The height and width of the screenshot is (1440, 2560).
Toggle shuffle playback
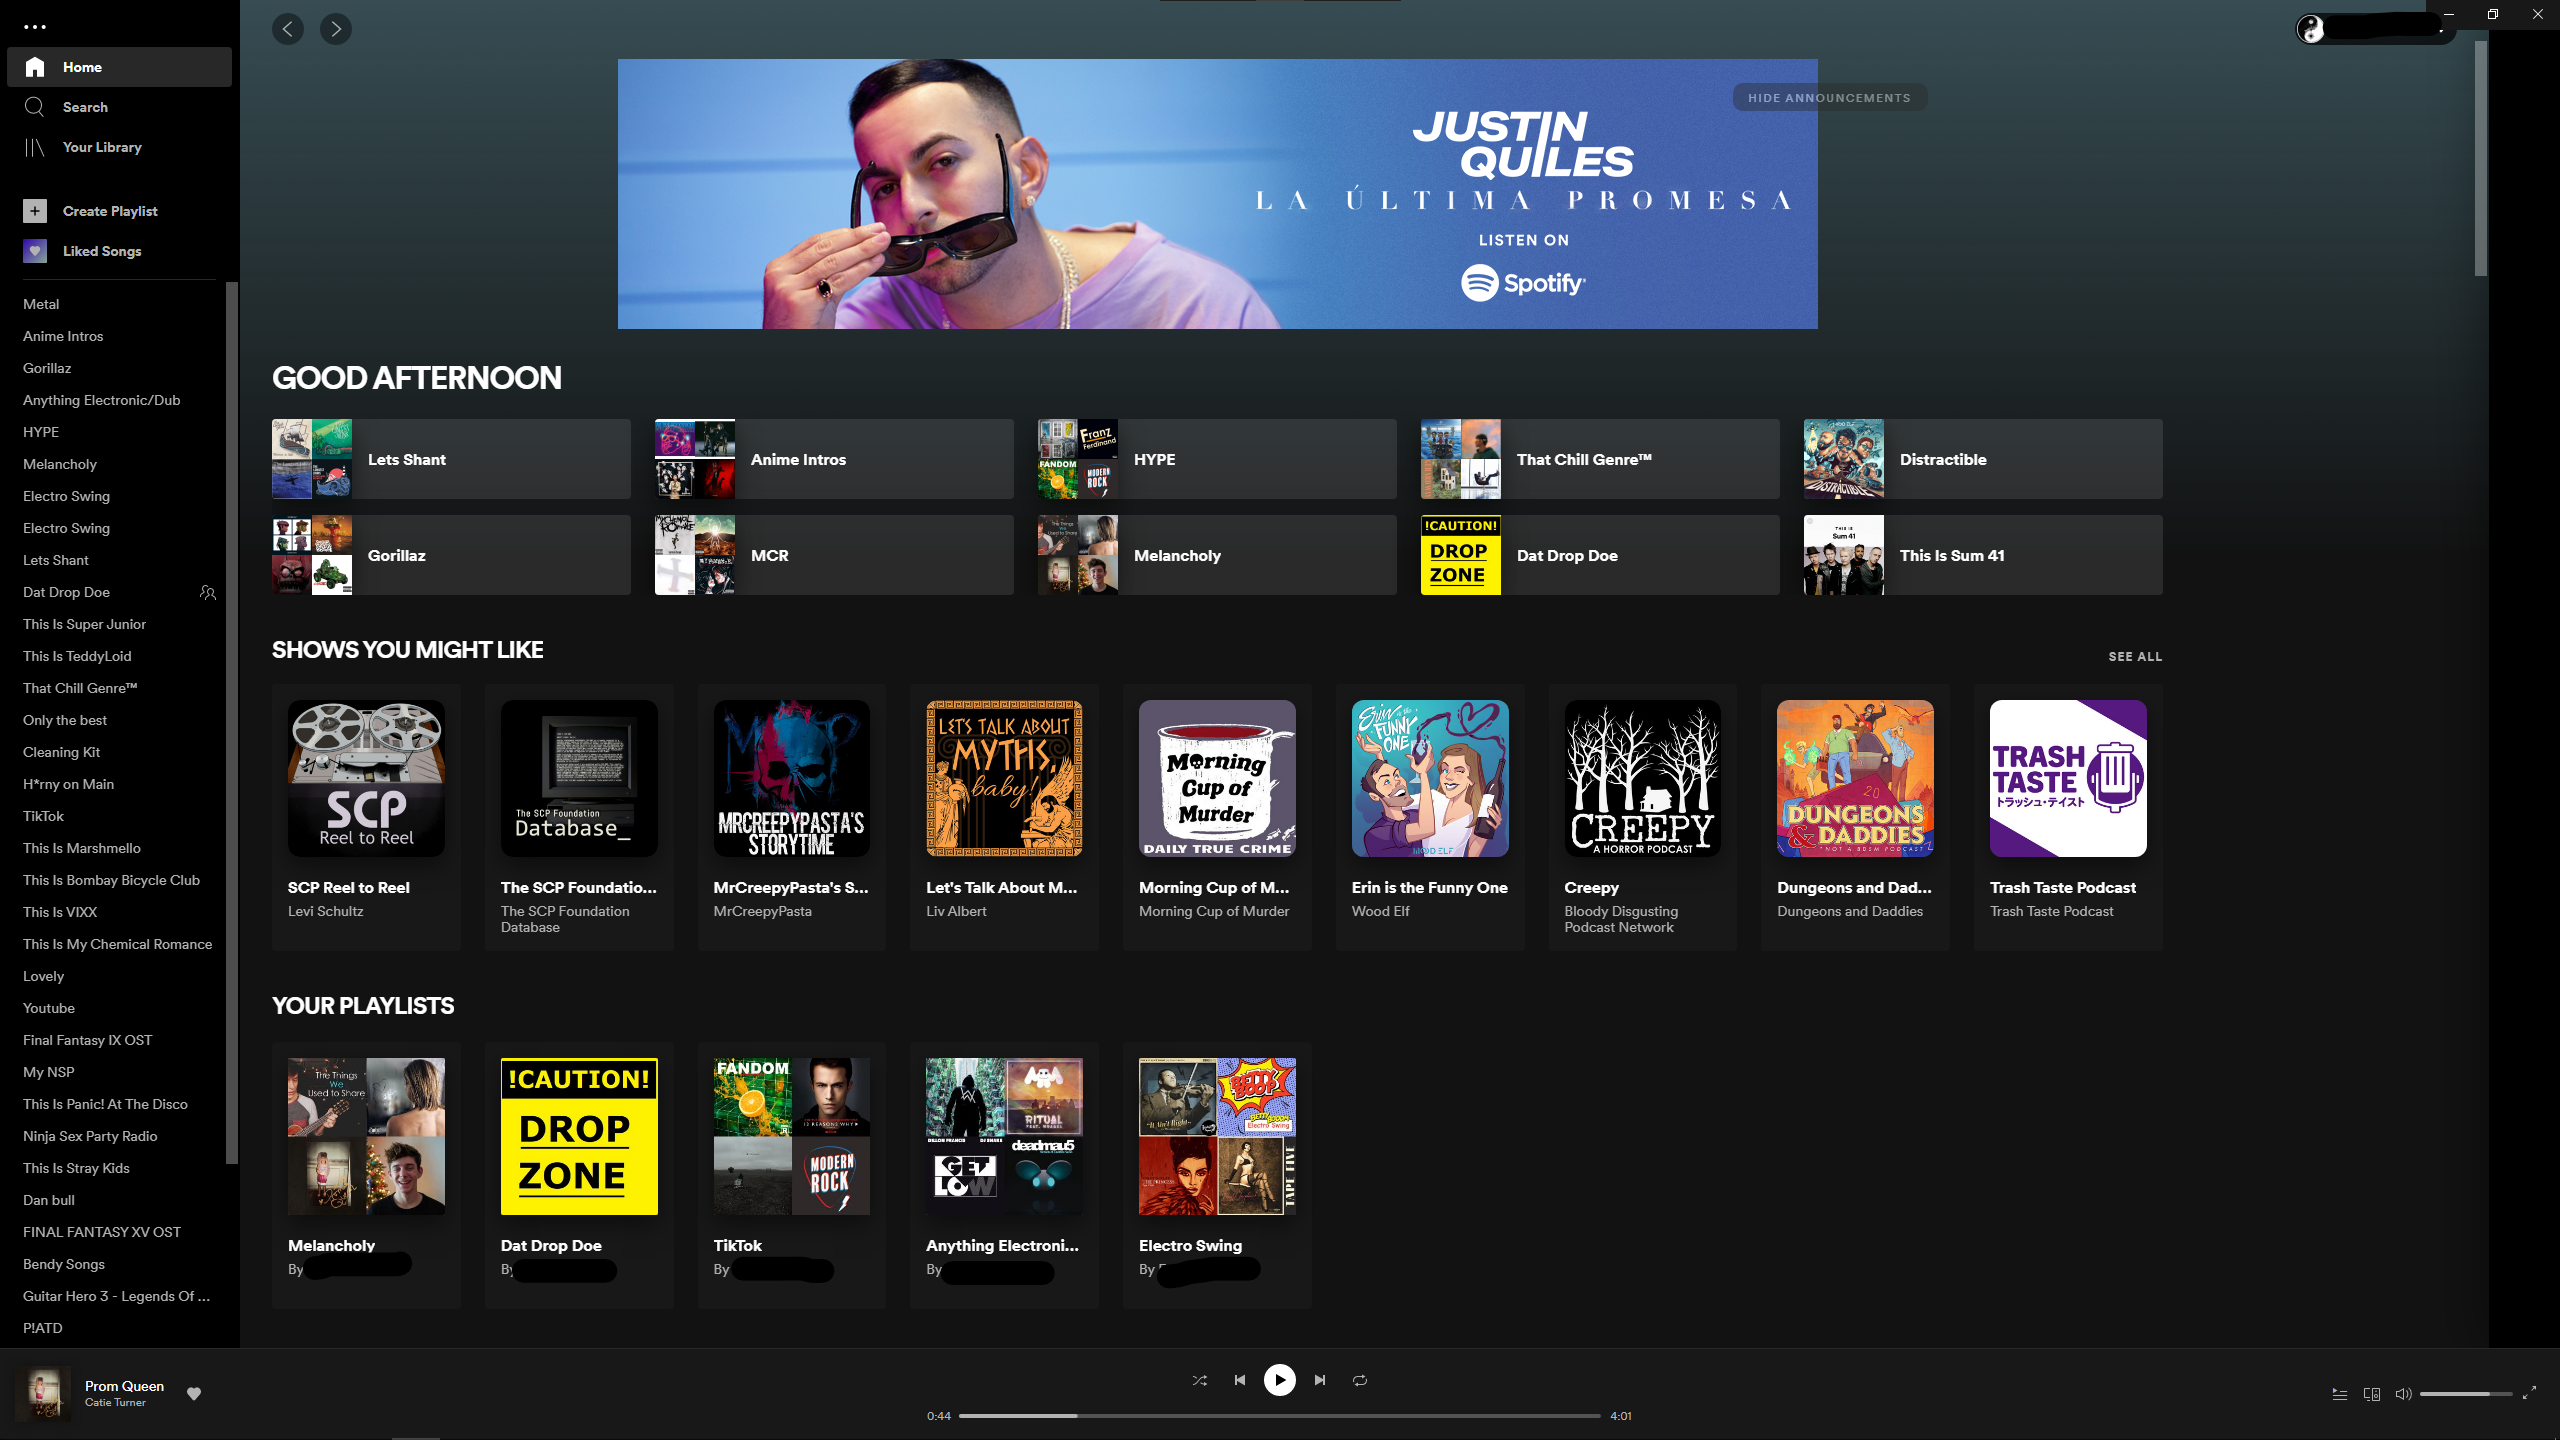pyautogui.click(x=1200, y=1380)
